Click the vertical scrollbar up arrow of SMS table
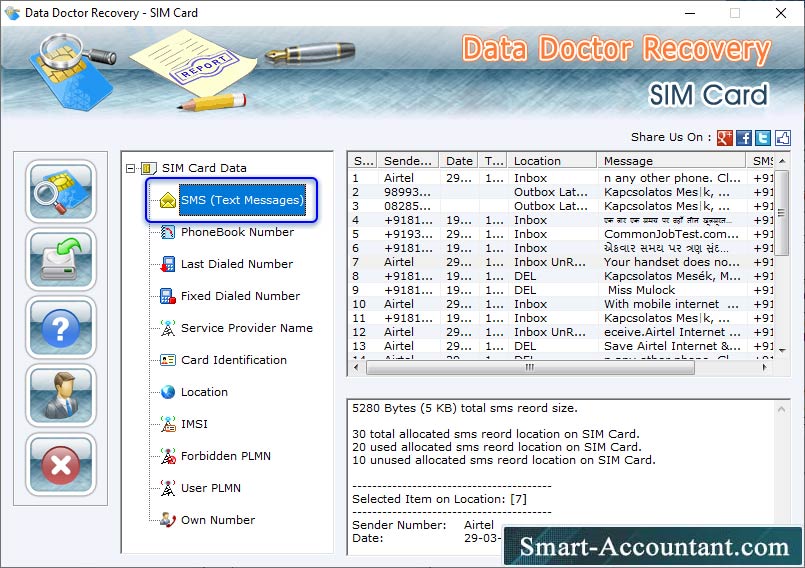The image size is (805, 568). pyautogui.click(x=782, y=161)
